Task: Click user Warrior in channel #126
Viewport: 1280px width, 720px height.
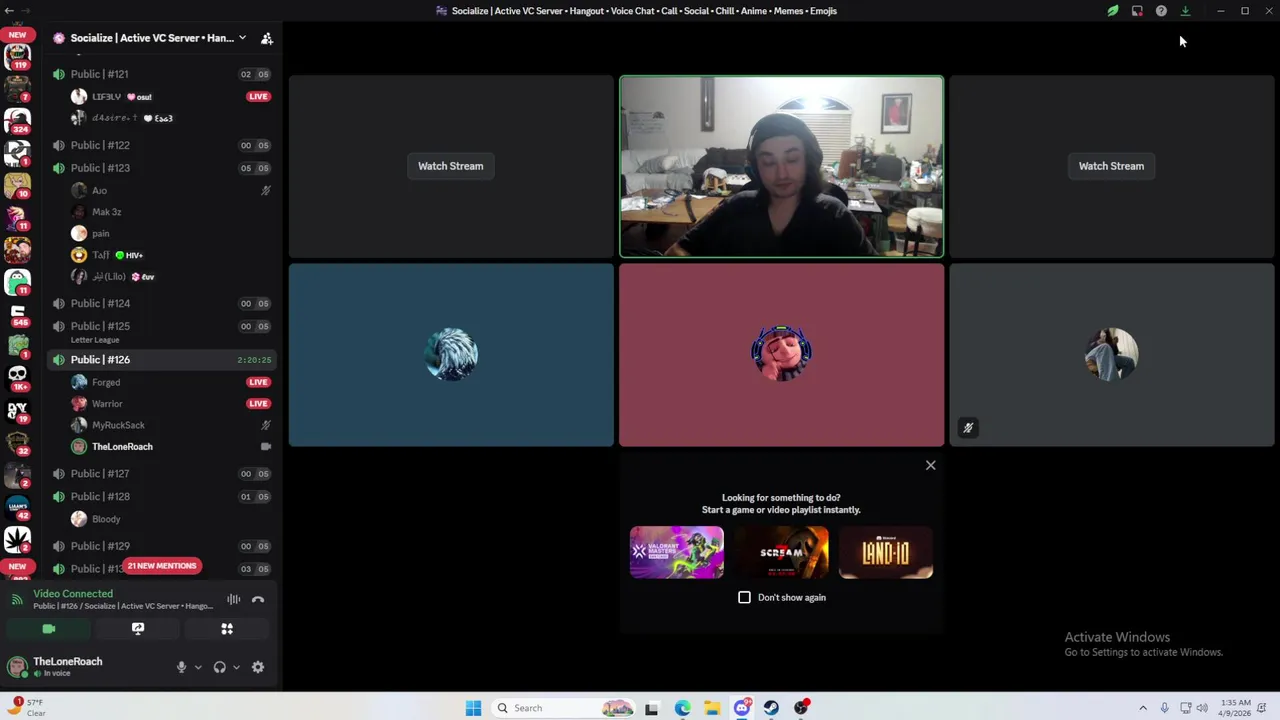Action: (x=171, y=404)
